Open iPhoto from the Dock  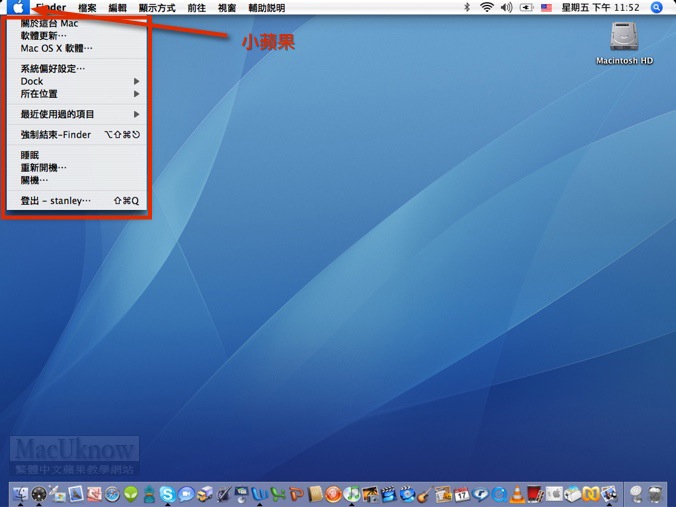tap(370, 494)
